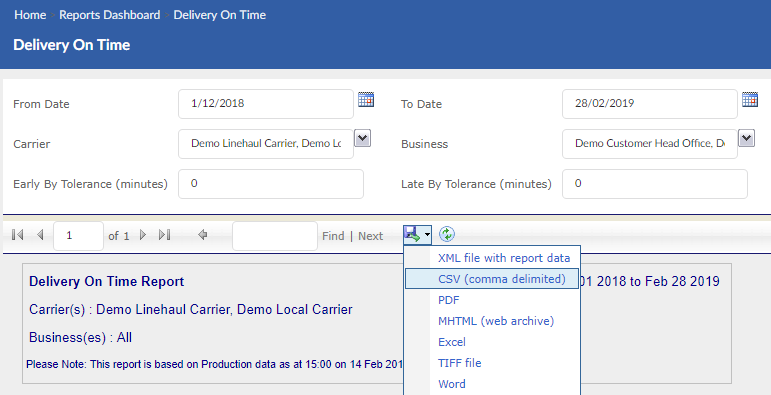771x395 pixels.
Task: Expand the Business dropdown list
Action: (x=746, y=139)
